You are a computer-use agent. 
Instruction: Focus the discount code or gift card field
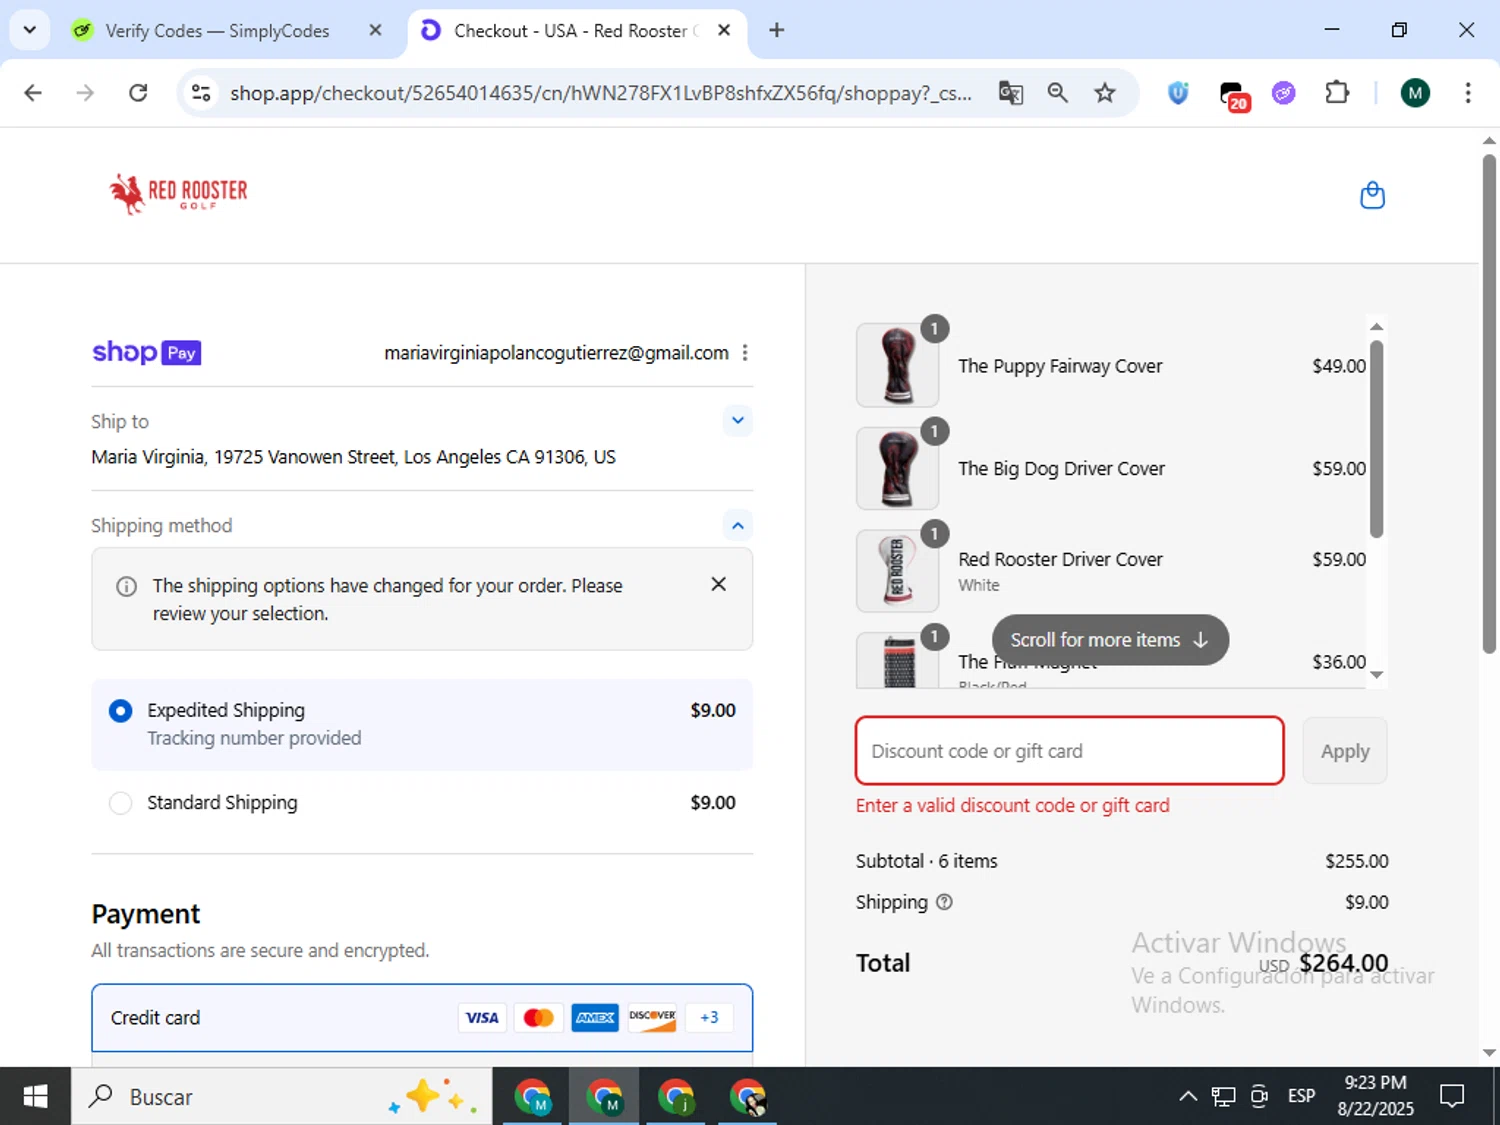click(x=1070, y=751)
